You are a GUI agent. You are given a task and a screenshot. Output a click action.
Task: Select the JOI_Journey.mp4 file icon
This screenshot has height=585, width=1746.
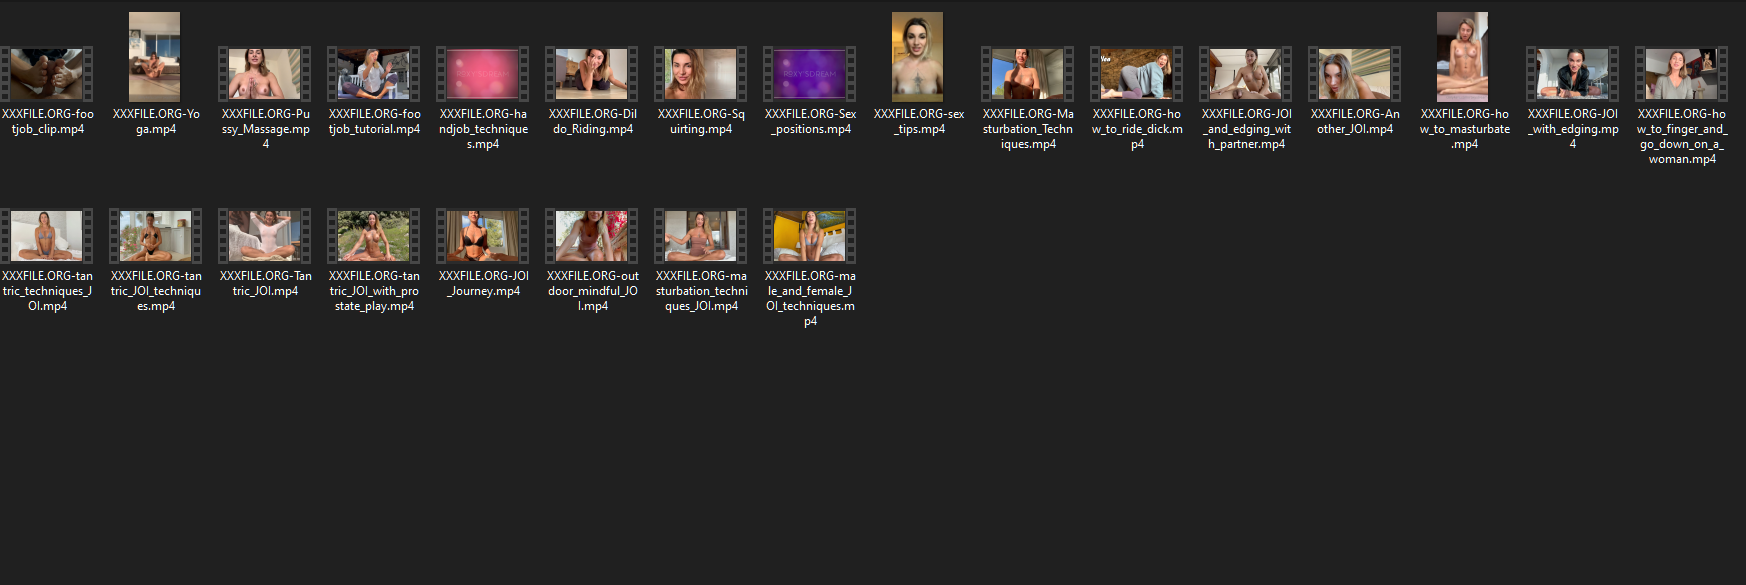[483, 236]
